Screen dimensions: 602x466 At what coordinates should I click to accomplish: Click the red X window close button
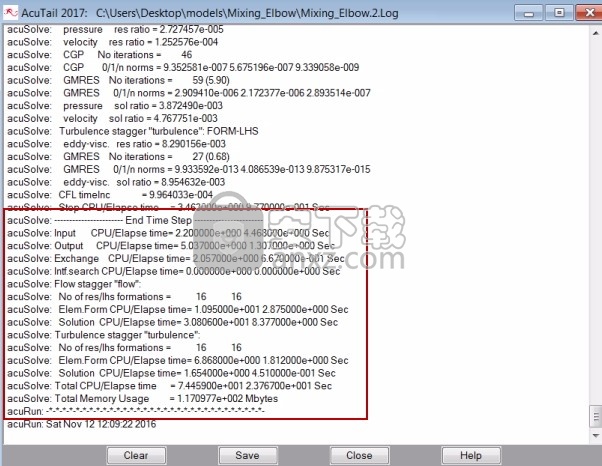[589, 13]
